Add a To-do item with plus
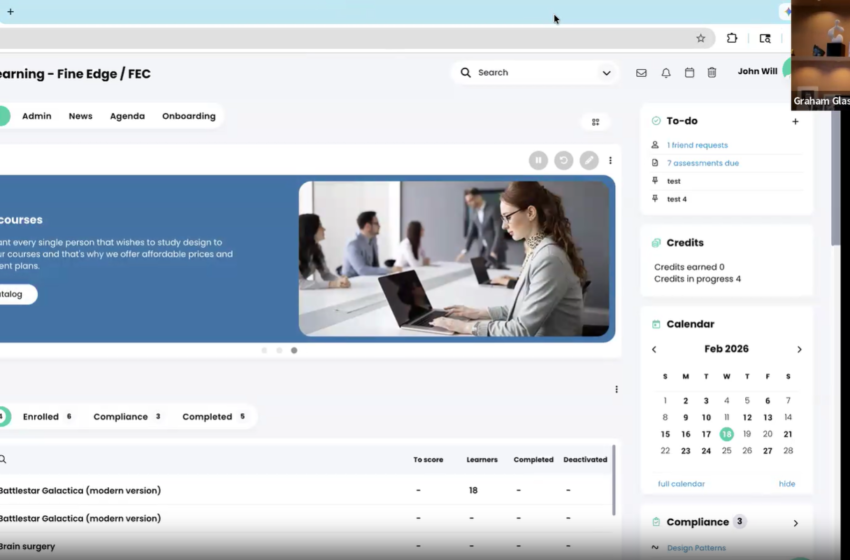The width and height of the screenshot is (850, 560). click(795, 121)
